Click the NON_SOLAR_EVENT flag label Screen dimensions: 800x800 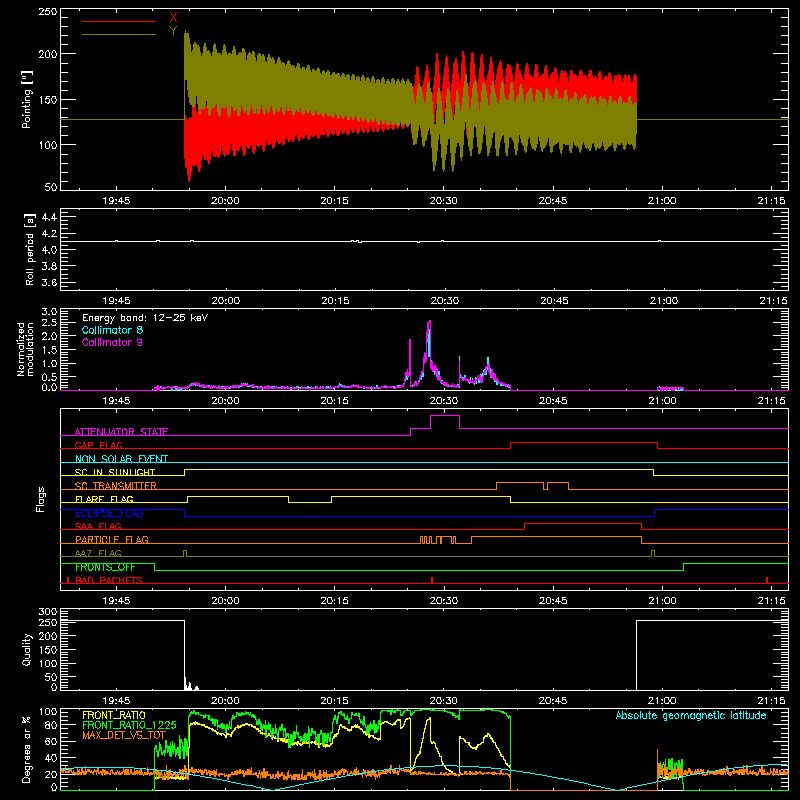tap(121, 459)
